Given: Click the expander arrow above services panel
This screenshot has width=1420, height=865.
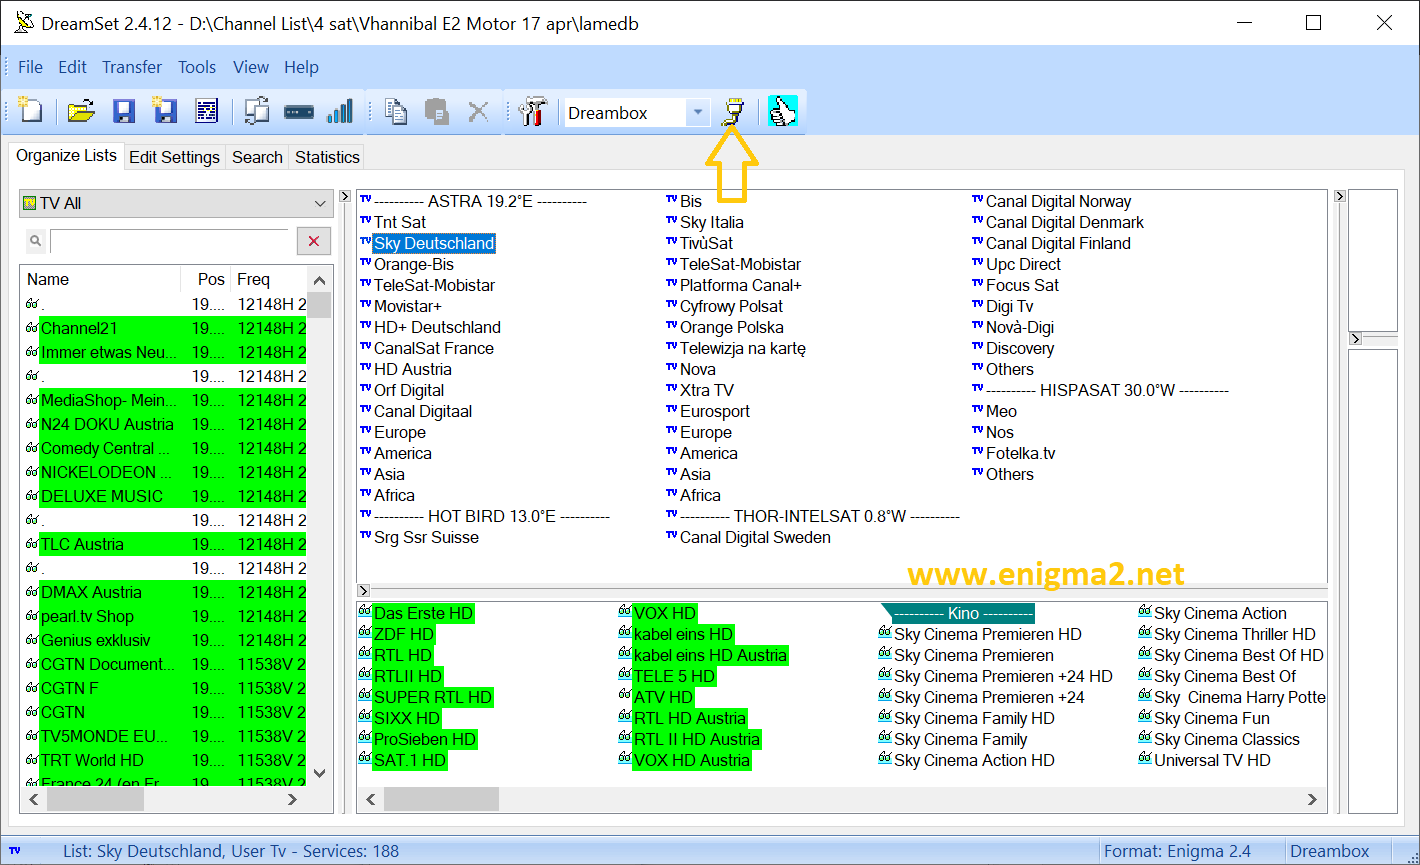Looking at the screenshot, I should (363, 591).
